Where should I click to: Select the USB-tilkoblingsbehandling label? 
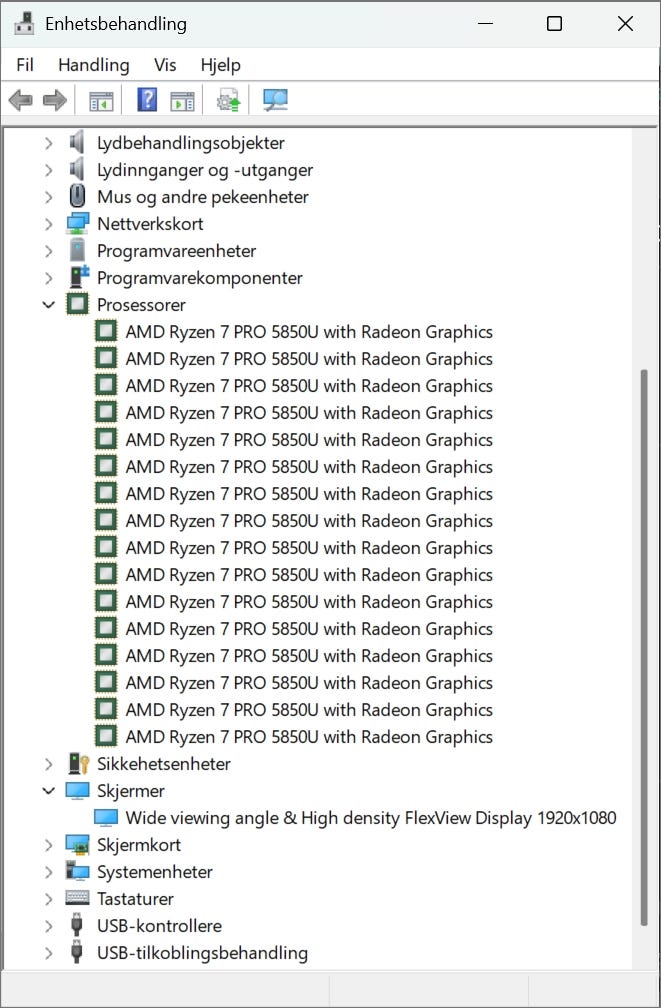[203, 953]
